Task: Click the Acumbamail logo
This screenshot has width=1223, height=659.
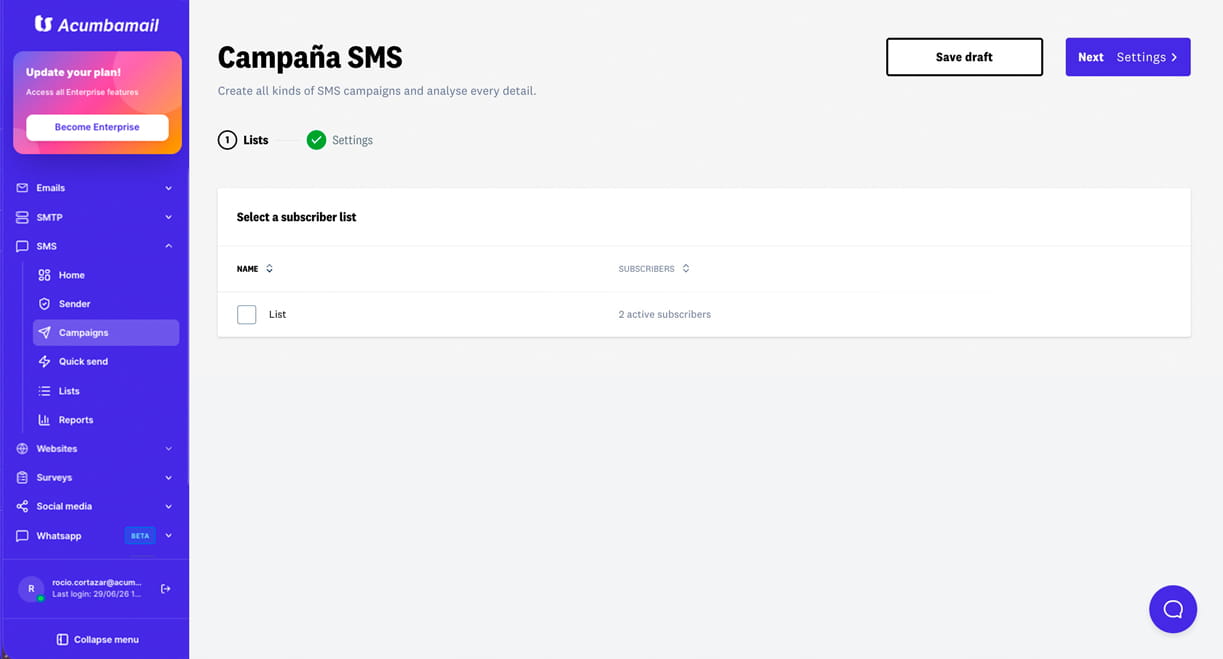Action: 97,24
